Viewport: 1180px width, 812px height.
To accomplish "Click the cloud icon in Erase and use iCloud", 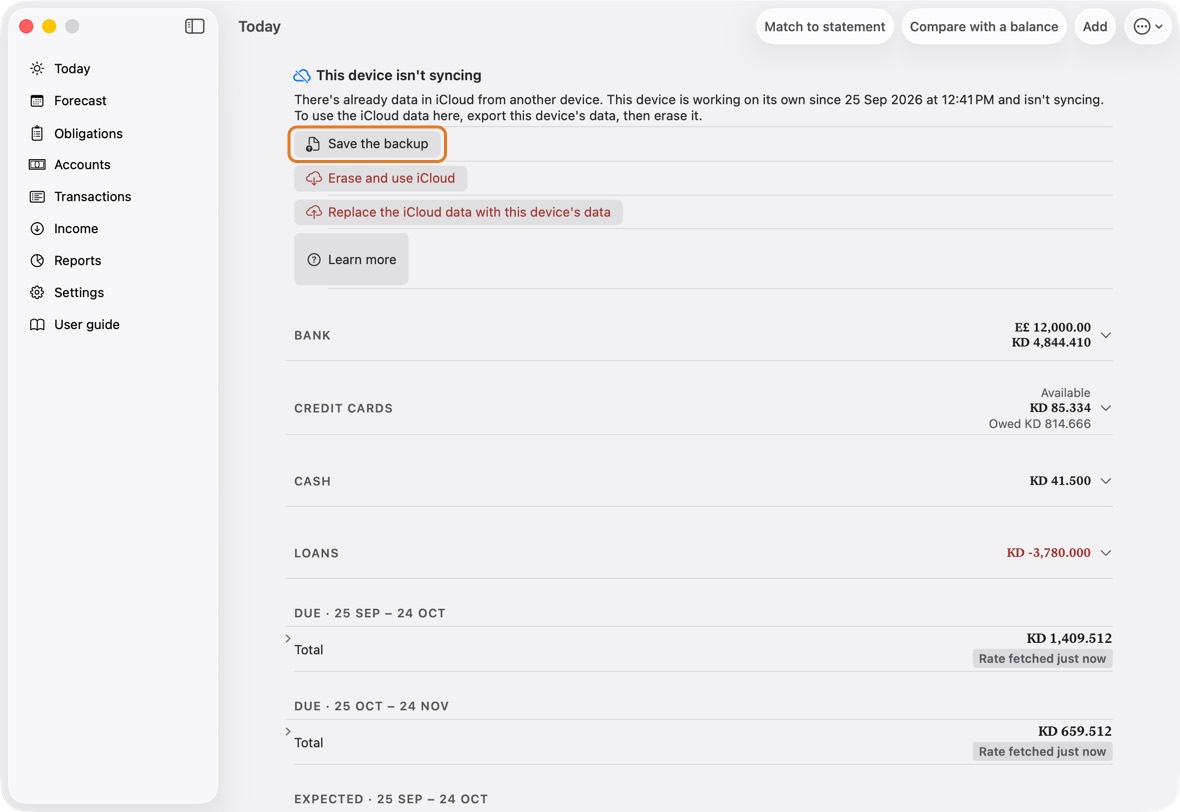I will [x=313, y=178].
